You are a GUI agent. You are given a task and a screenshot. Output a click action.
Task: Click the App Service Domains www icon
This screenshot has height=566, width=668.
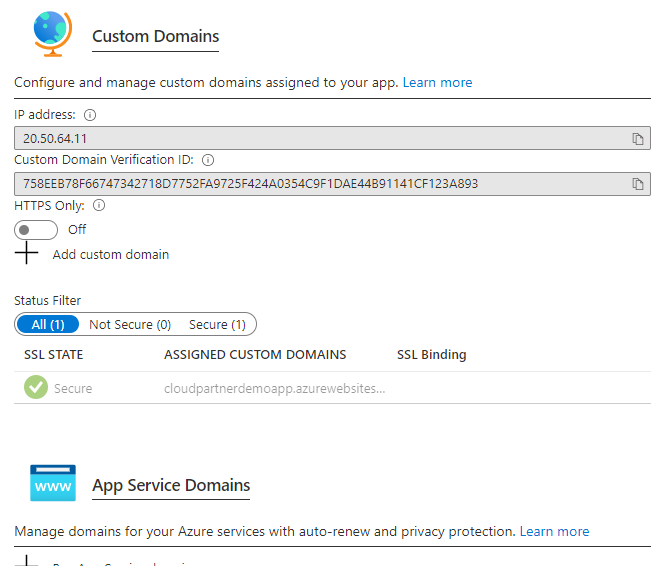[x=52, y=483]
